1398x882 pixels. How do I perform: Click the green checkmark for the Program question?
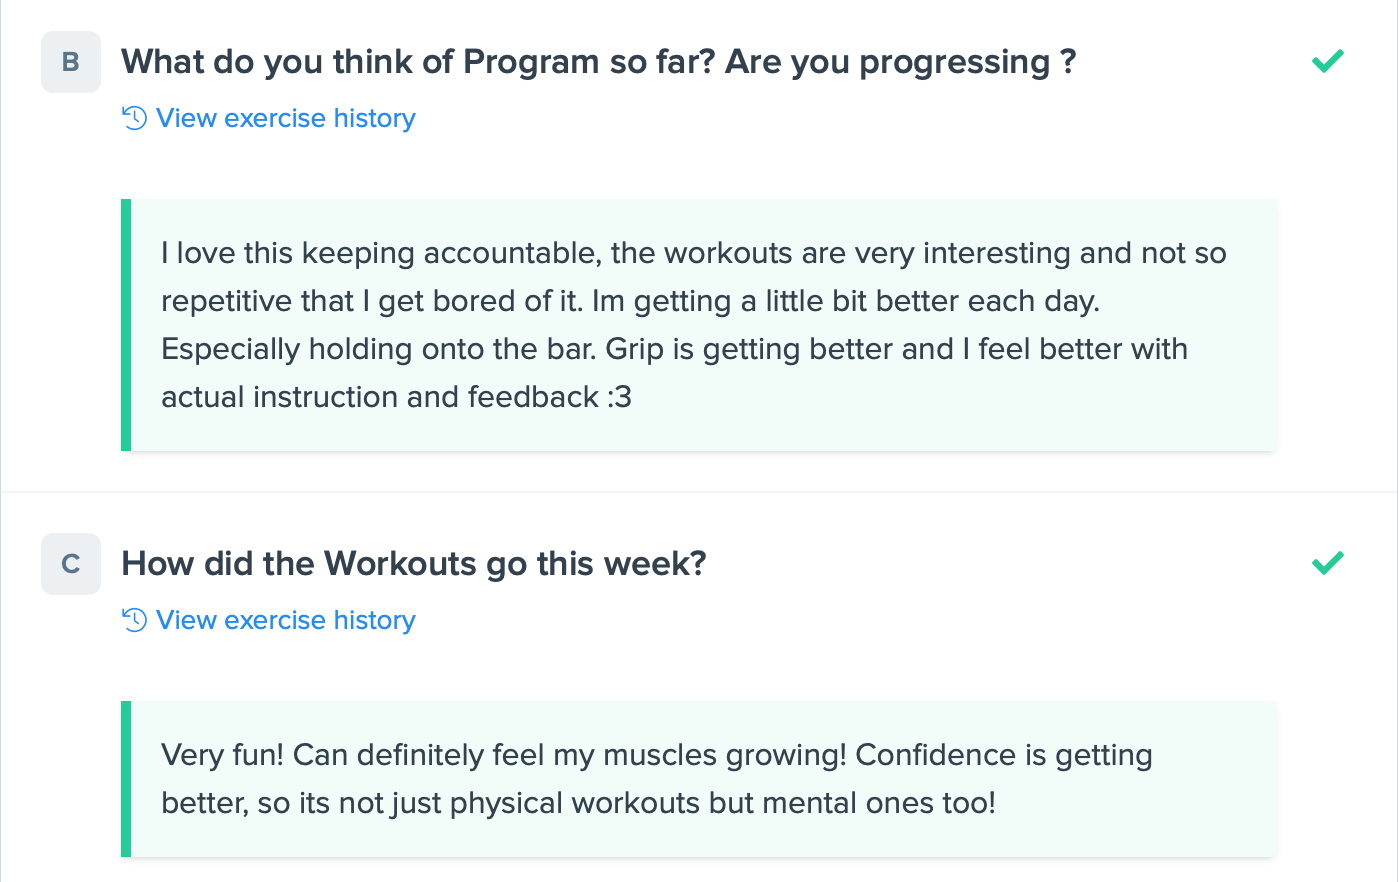click(x=1328, y=62)
